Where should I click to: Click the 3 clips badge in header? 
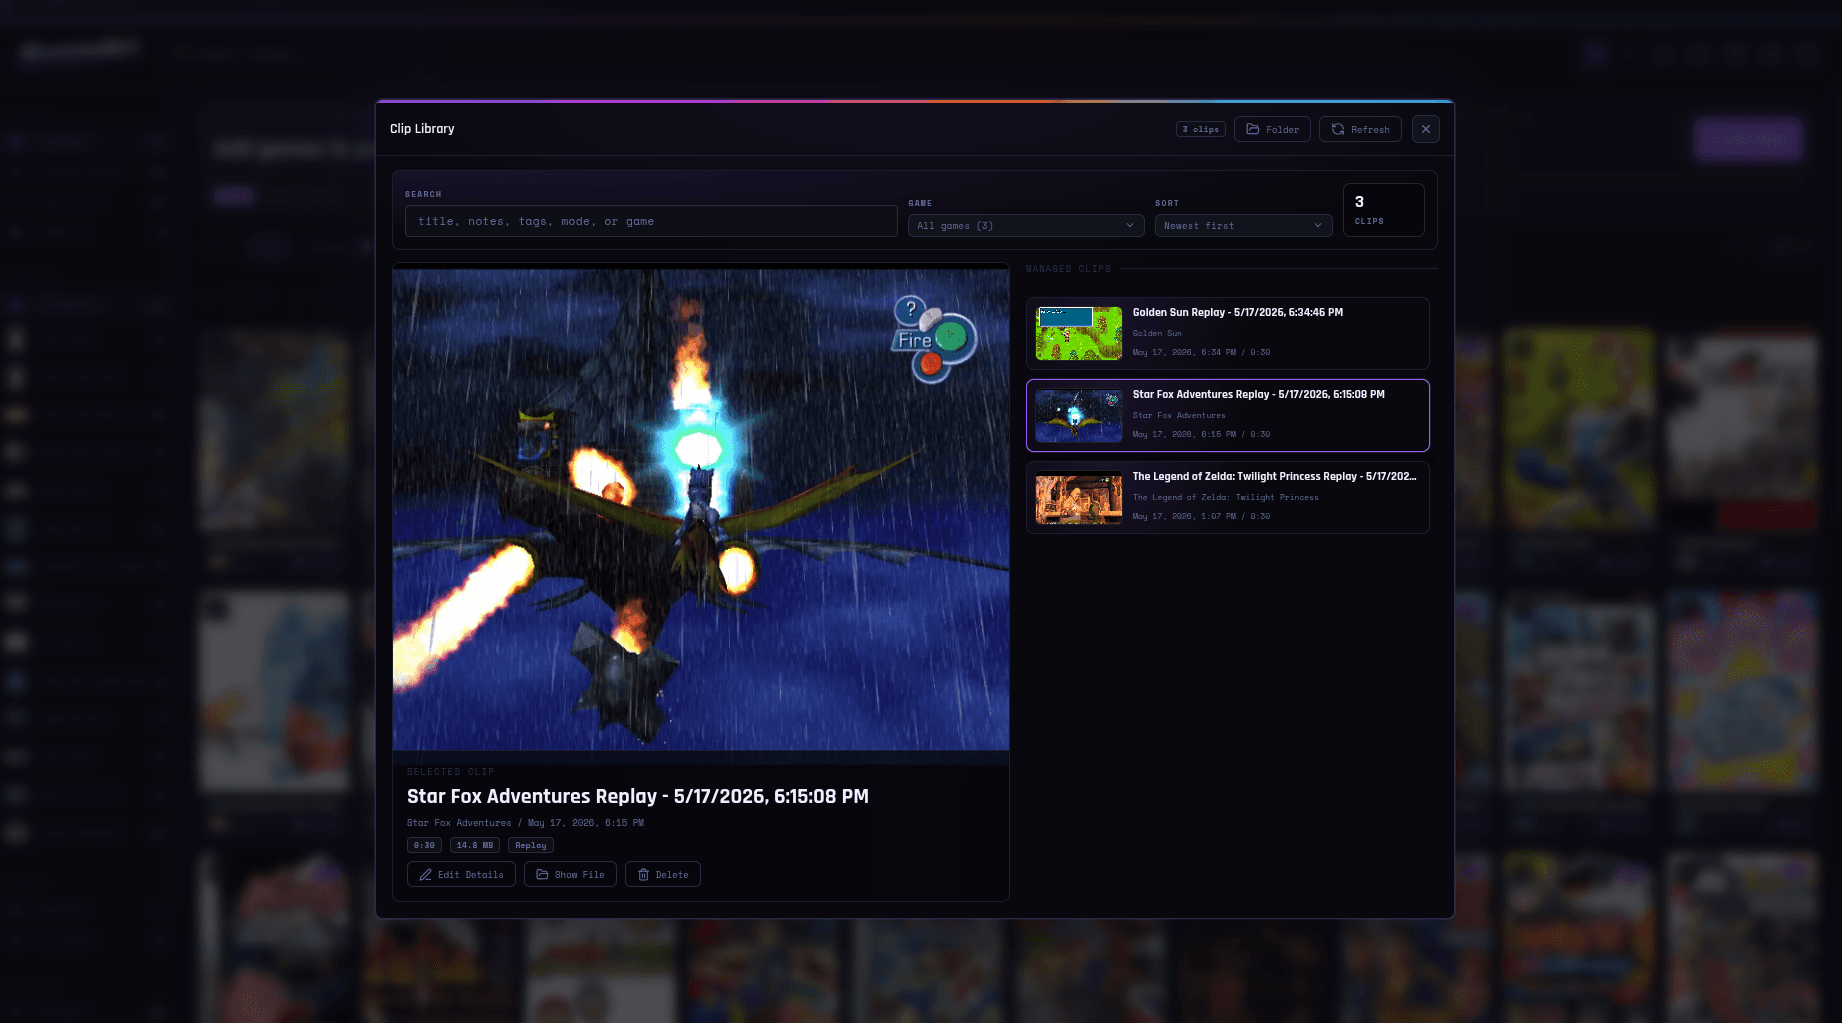[1201, 129]
